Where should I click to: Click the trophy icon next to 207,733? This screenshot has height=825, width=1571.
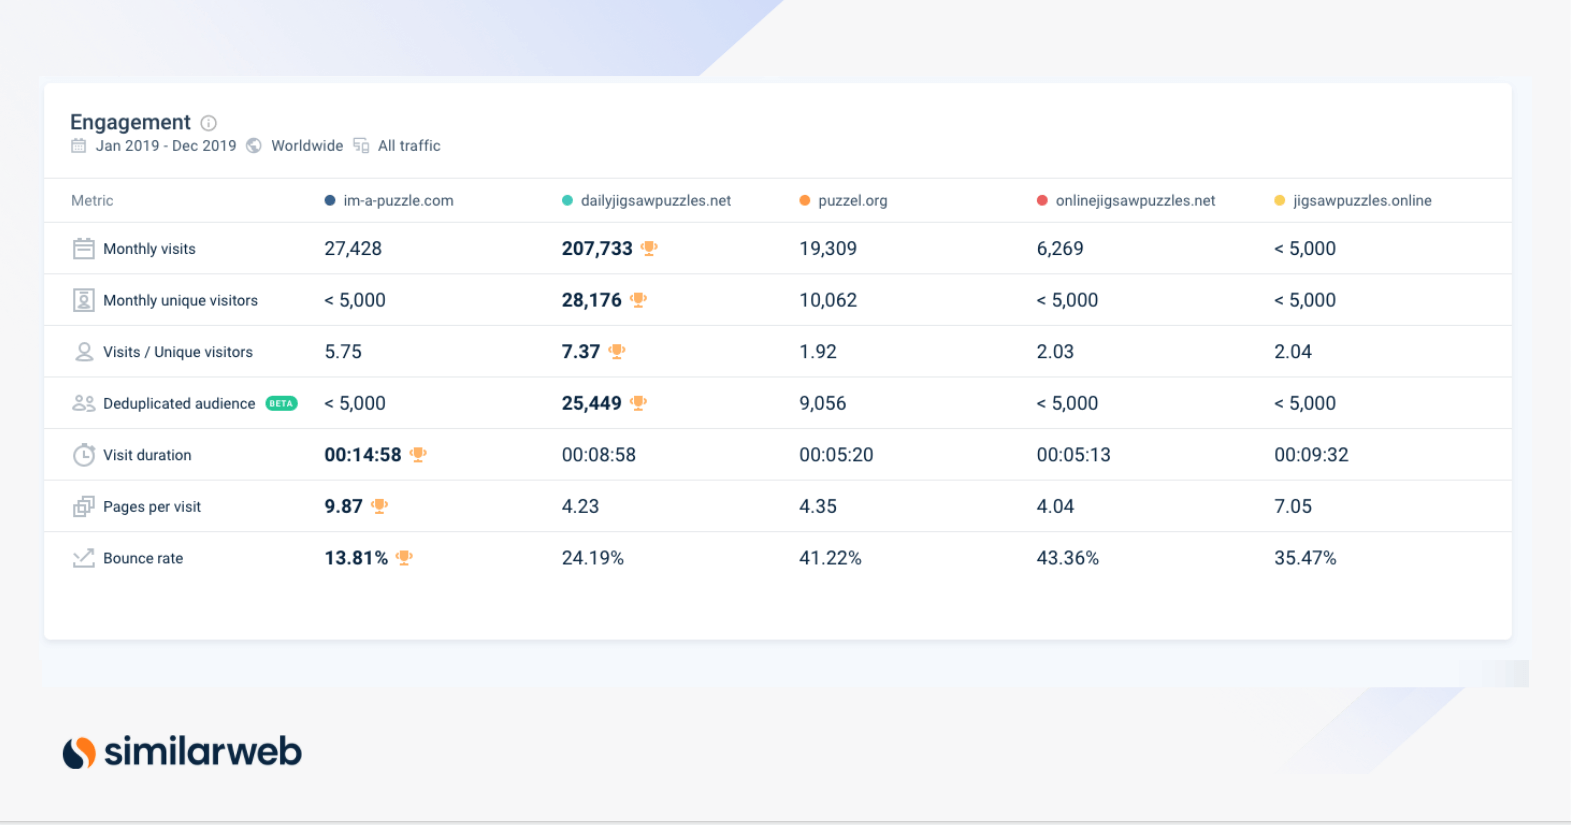click(x=649, y=248)
